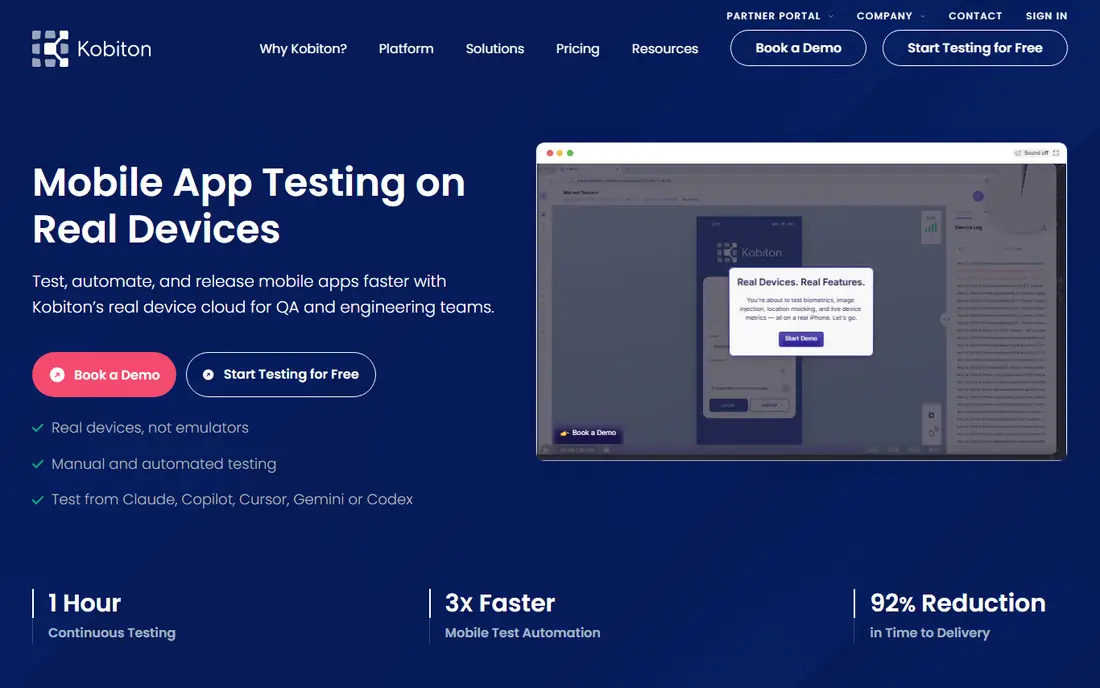This screenshot has height=688, width=1100.
Task: Open the Why Kobiton? menu
Action: click(x=303, y=49)
